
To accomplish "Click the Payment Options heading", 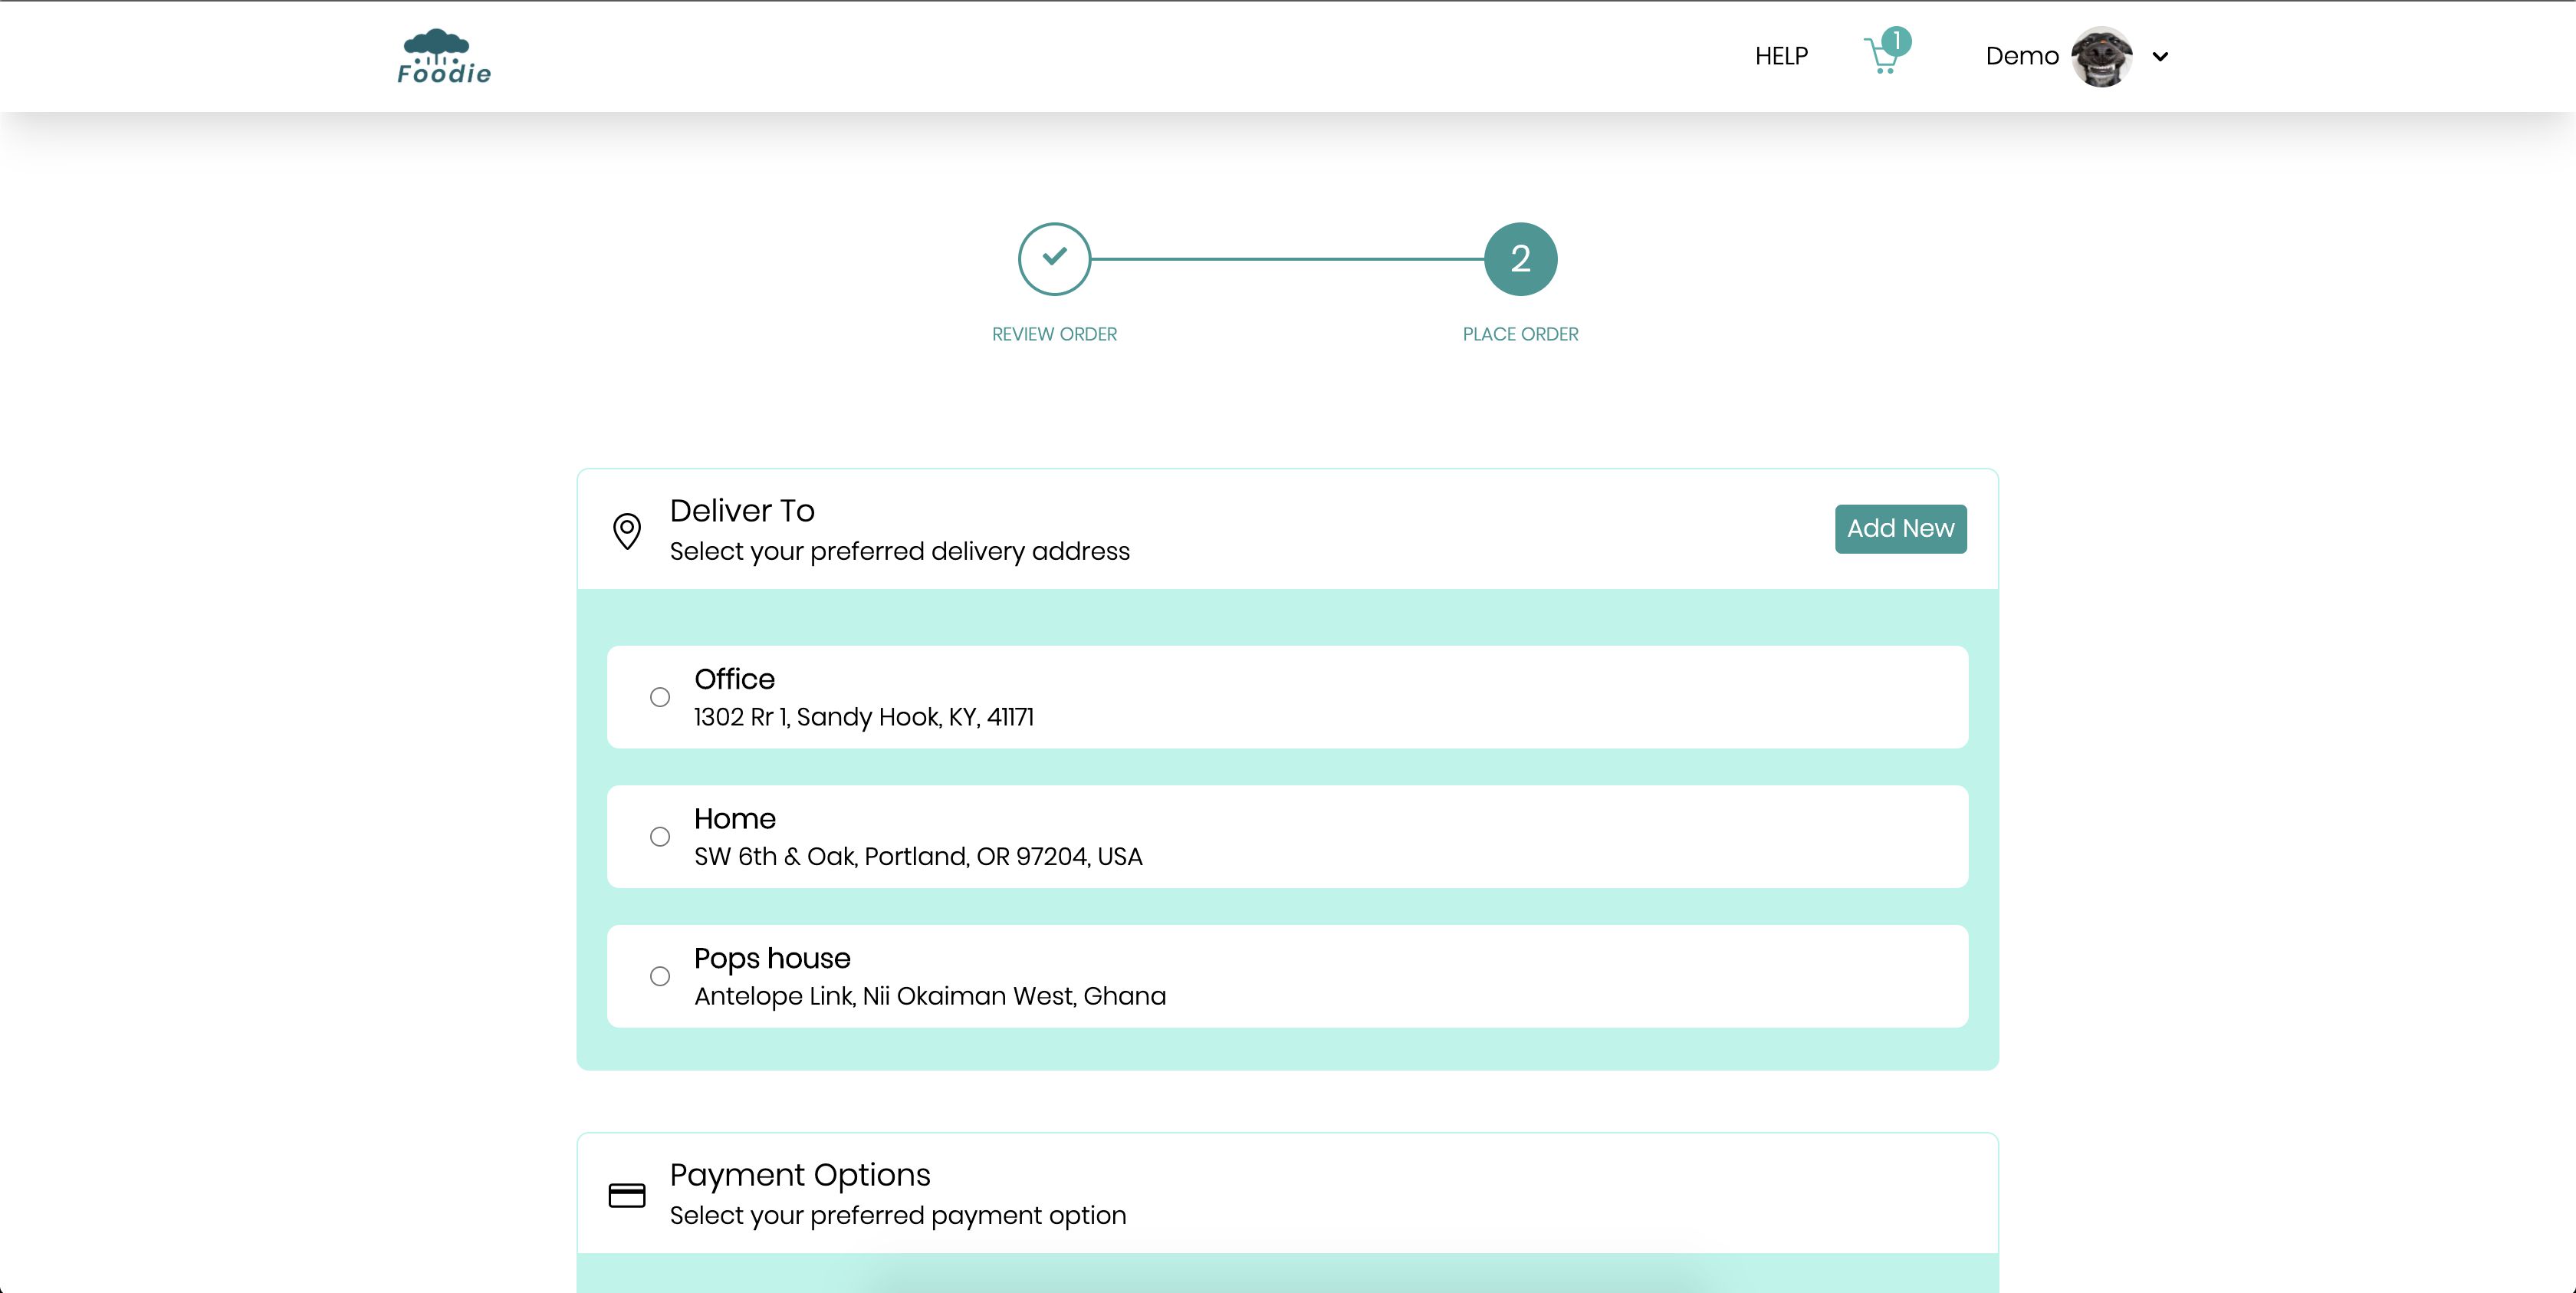I will point(800,1174).
